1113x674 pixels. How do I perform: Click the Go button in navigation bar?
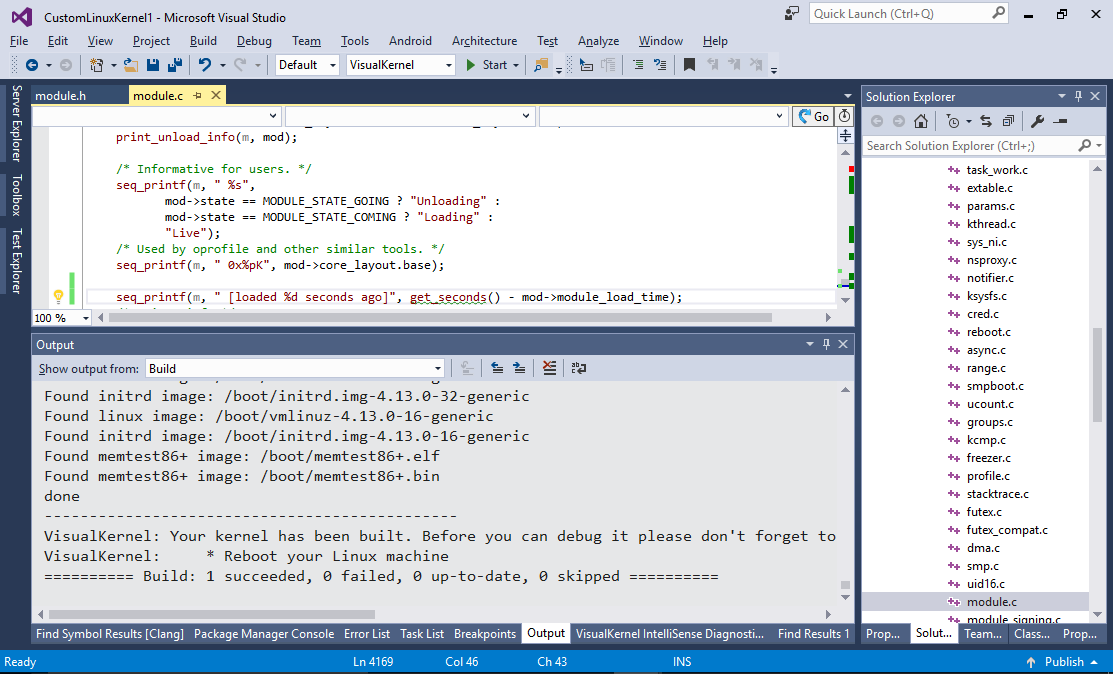813,116
